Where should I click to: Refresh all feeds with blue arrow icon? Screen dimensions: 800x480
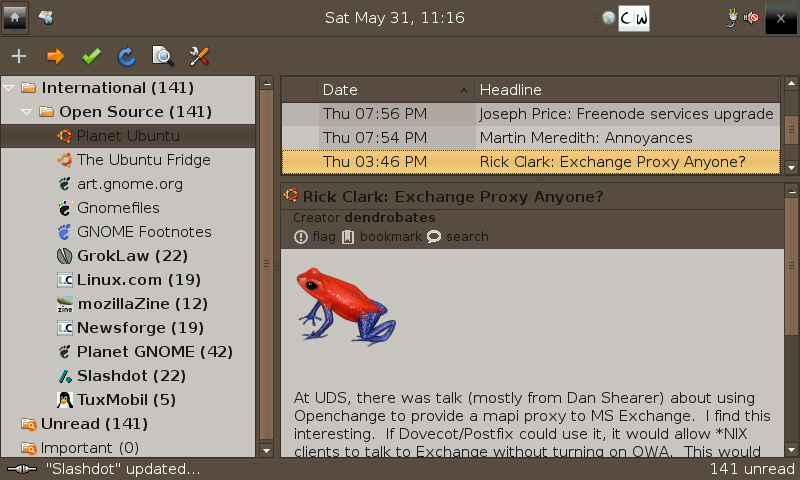127,56
